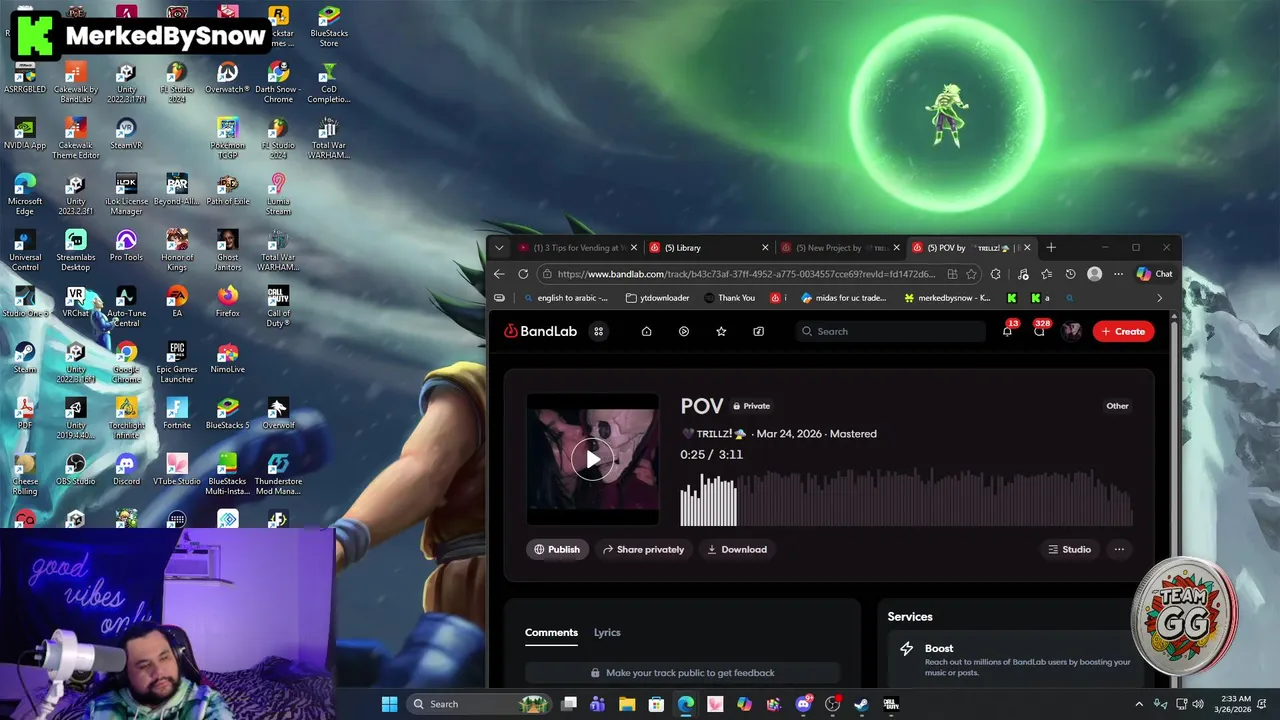The height and width of the screenshot is (720, 1280).
Task: Open the Copilot Chat button
Action: [1154, 274]
